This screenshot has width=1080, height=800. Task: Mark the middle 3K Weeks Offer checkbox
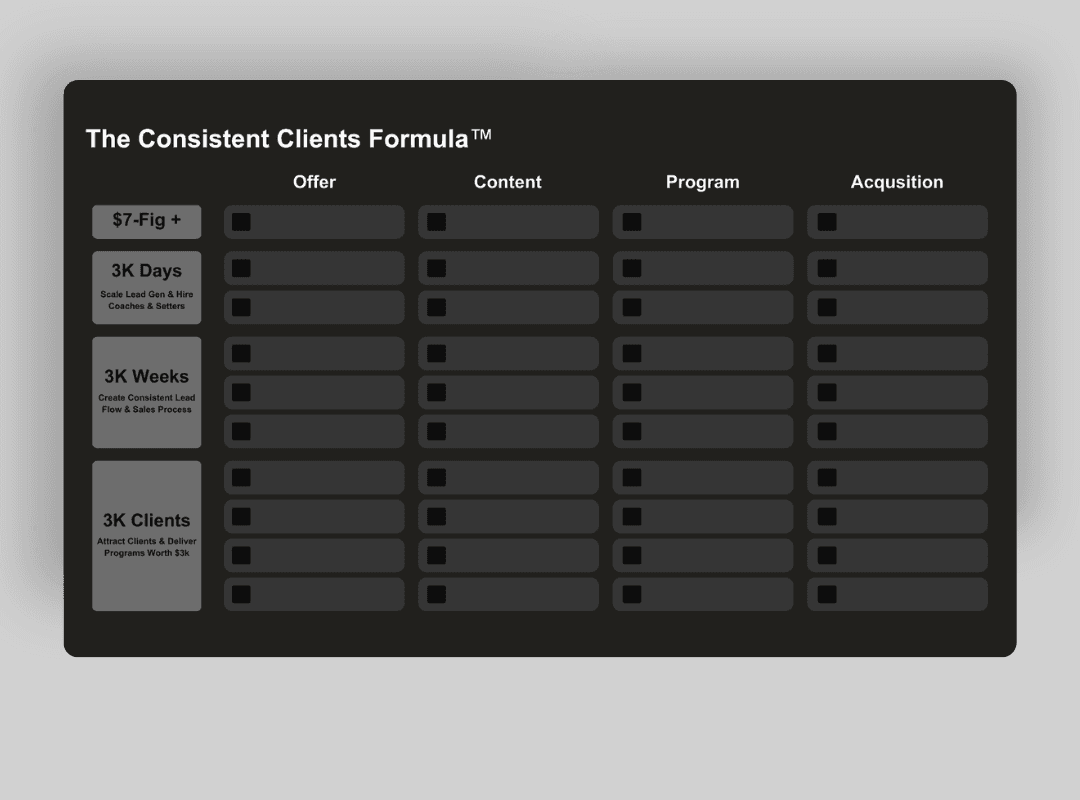(241, 393)
